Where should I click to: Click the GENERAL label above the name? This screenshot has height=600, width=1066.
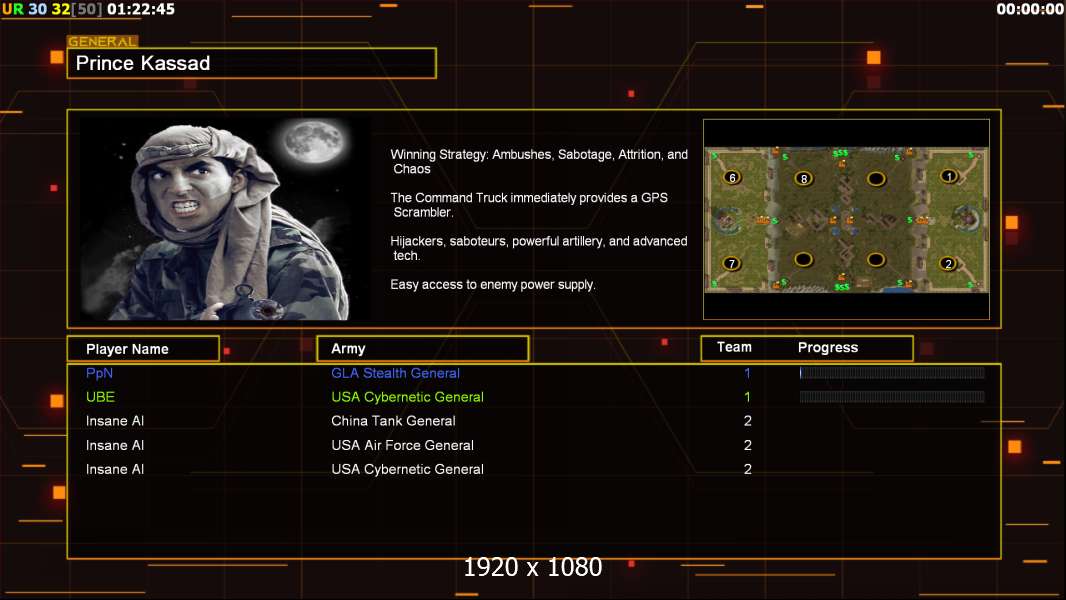click(102, 41)
